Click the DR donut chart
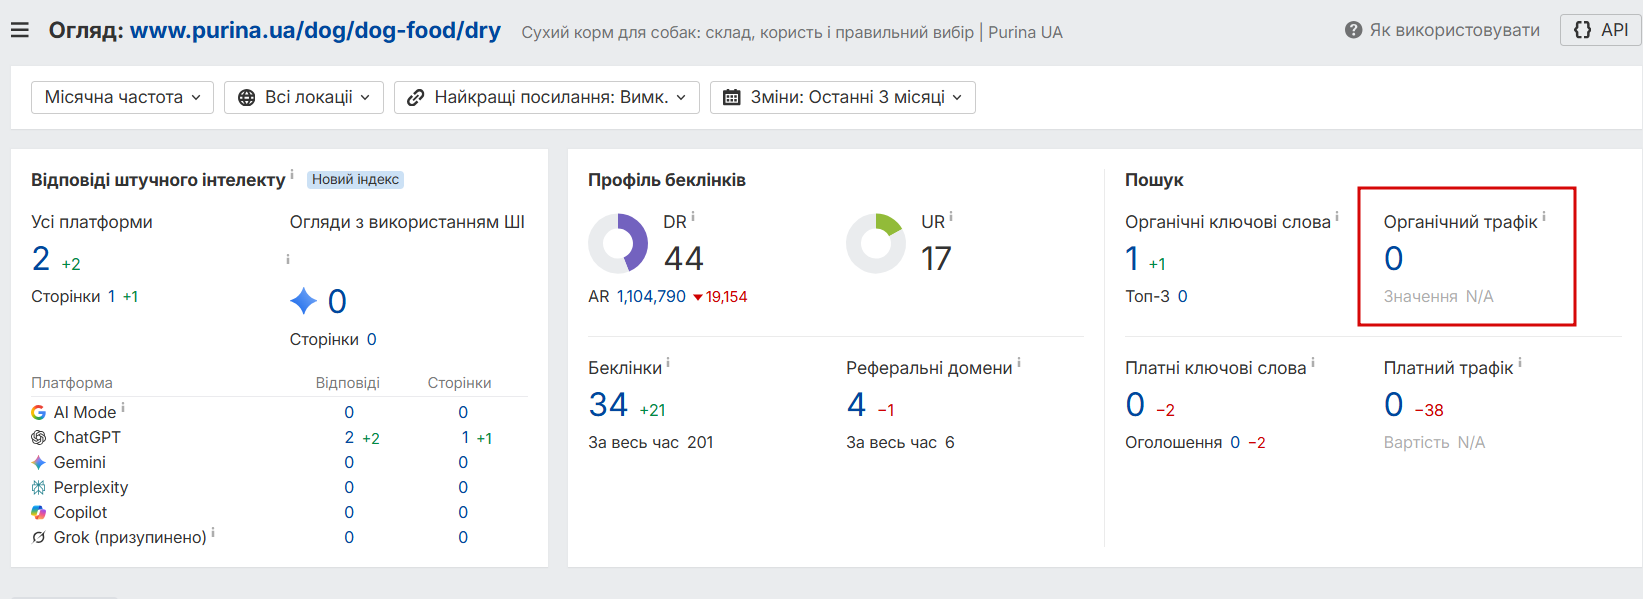 618,243
